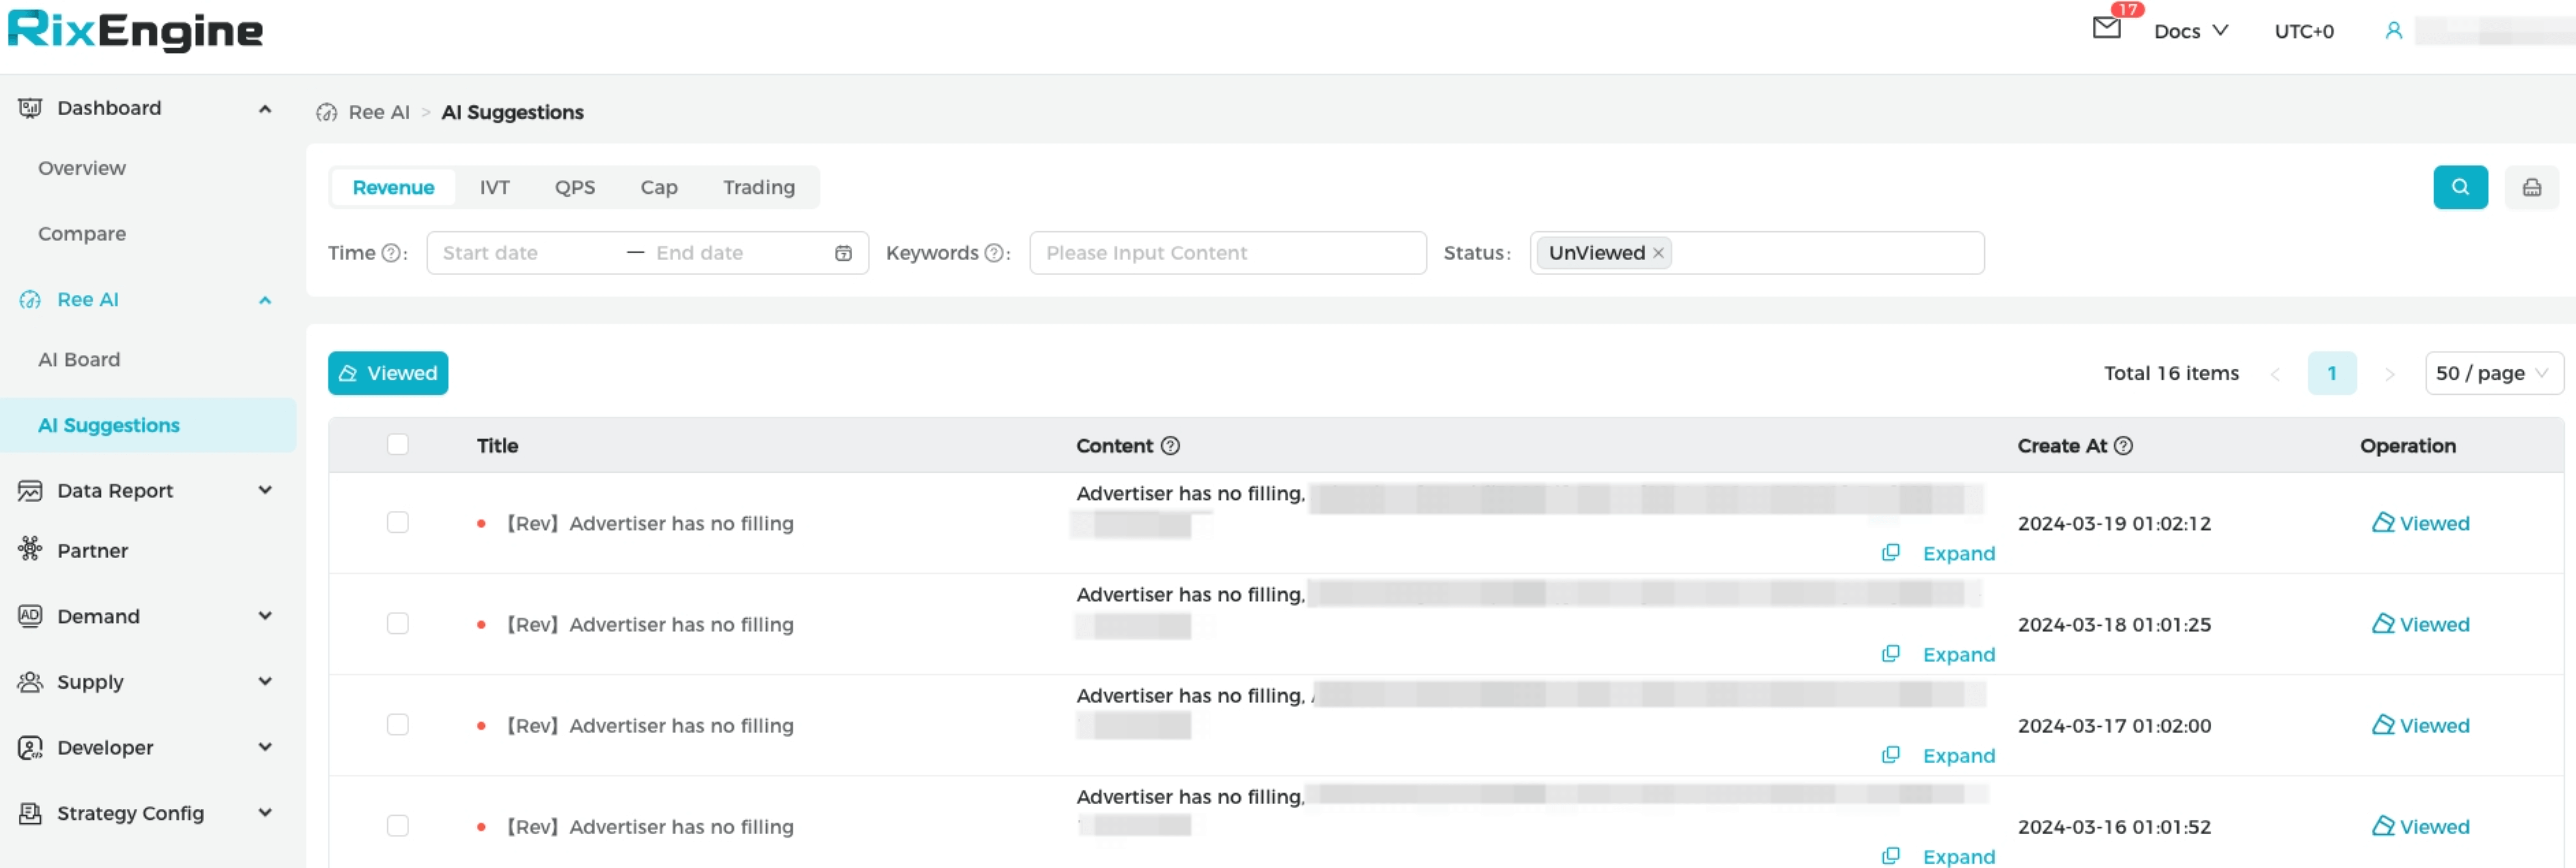Expand content of 2024-03-19 row
The width and height of the screenshot is (2576, 868).
(1958, 553)
